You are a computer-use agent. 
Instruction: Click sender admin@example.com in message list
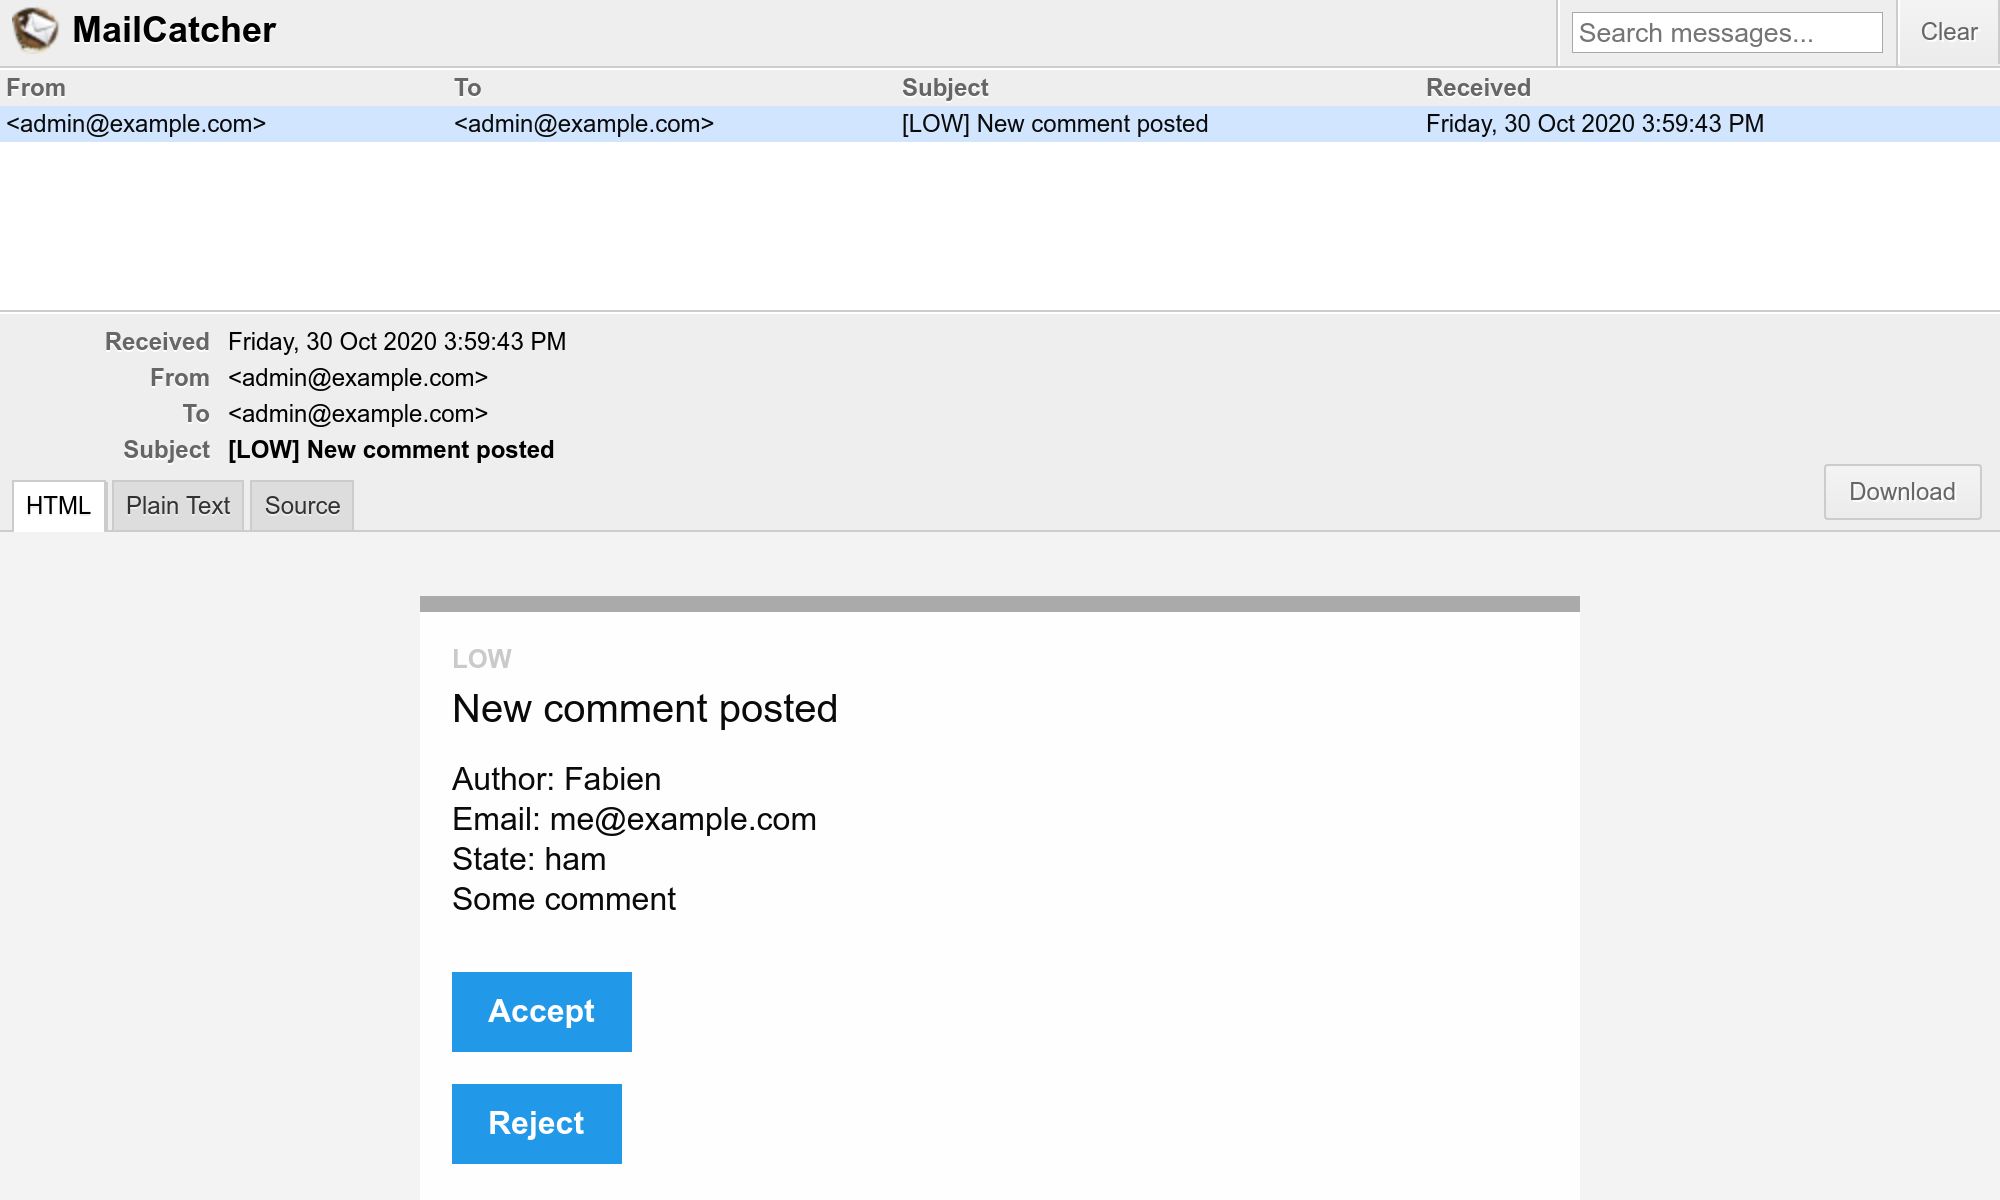point(136,124)
